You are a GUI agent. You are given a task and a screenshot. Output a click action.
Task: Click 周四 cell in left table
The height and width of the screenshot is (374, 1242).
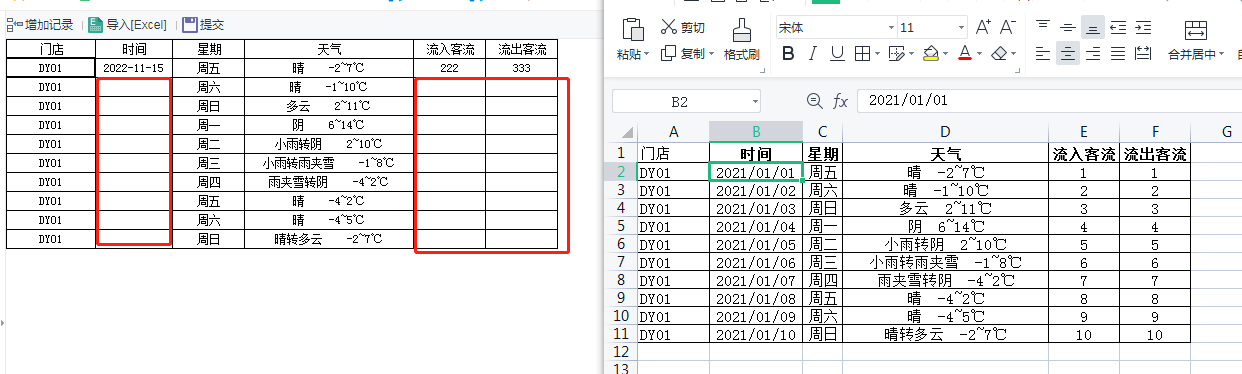pos(209,182)
